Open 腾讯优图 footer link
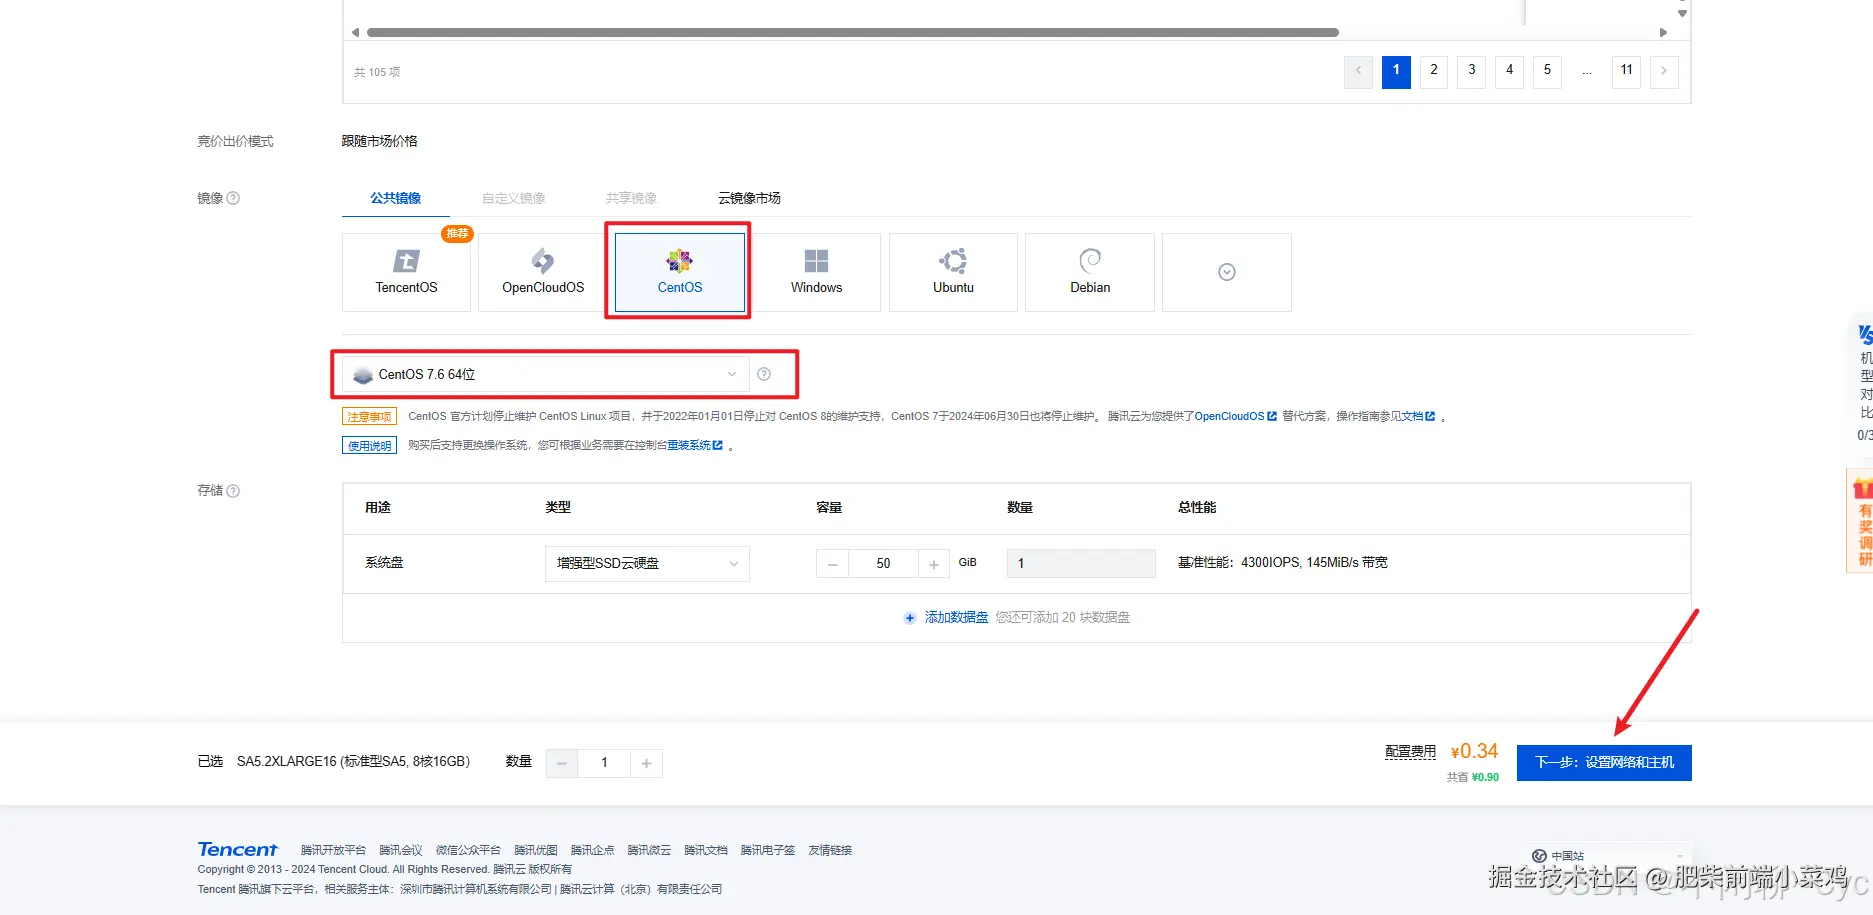The height and width of the screenshot is (915, 1873). (536, 850)
